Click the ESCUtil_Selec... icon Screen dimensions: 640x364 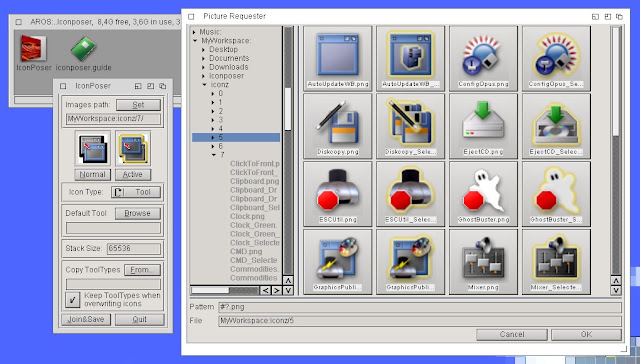tap(410, 194)
